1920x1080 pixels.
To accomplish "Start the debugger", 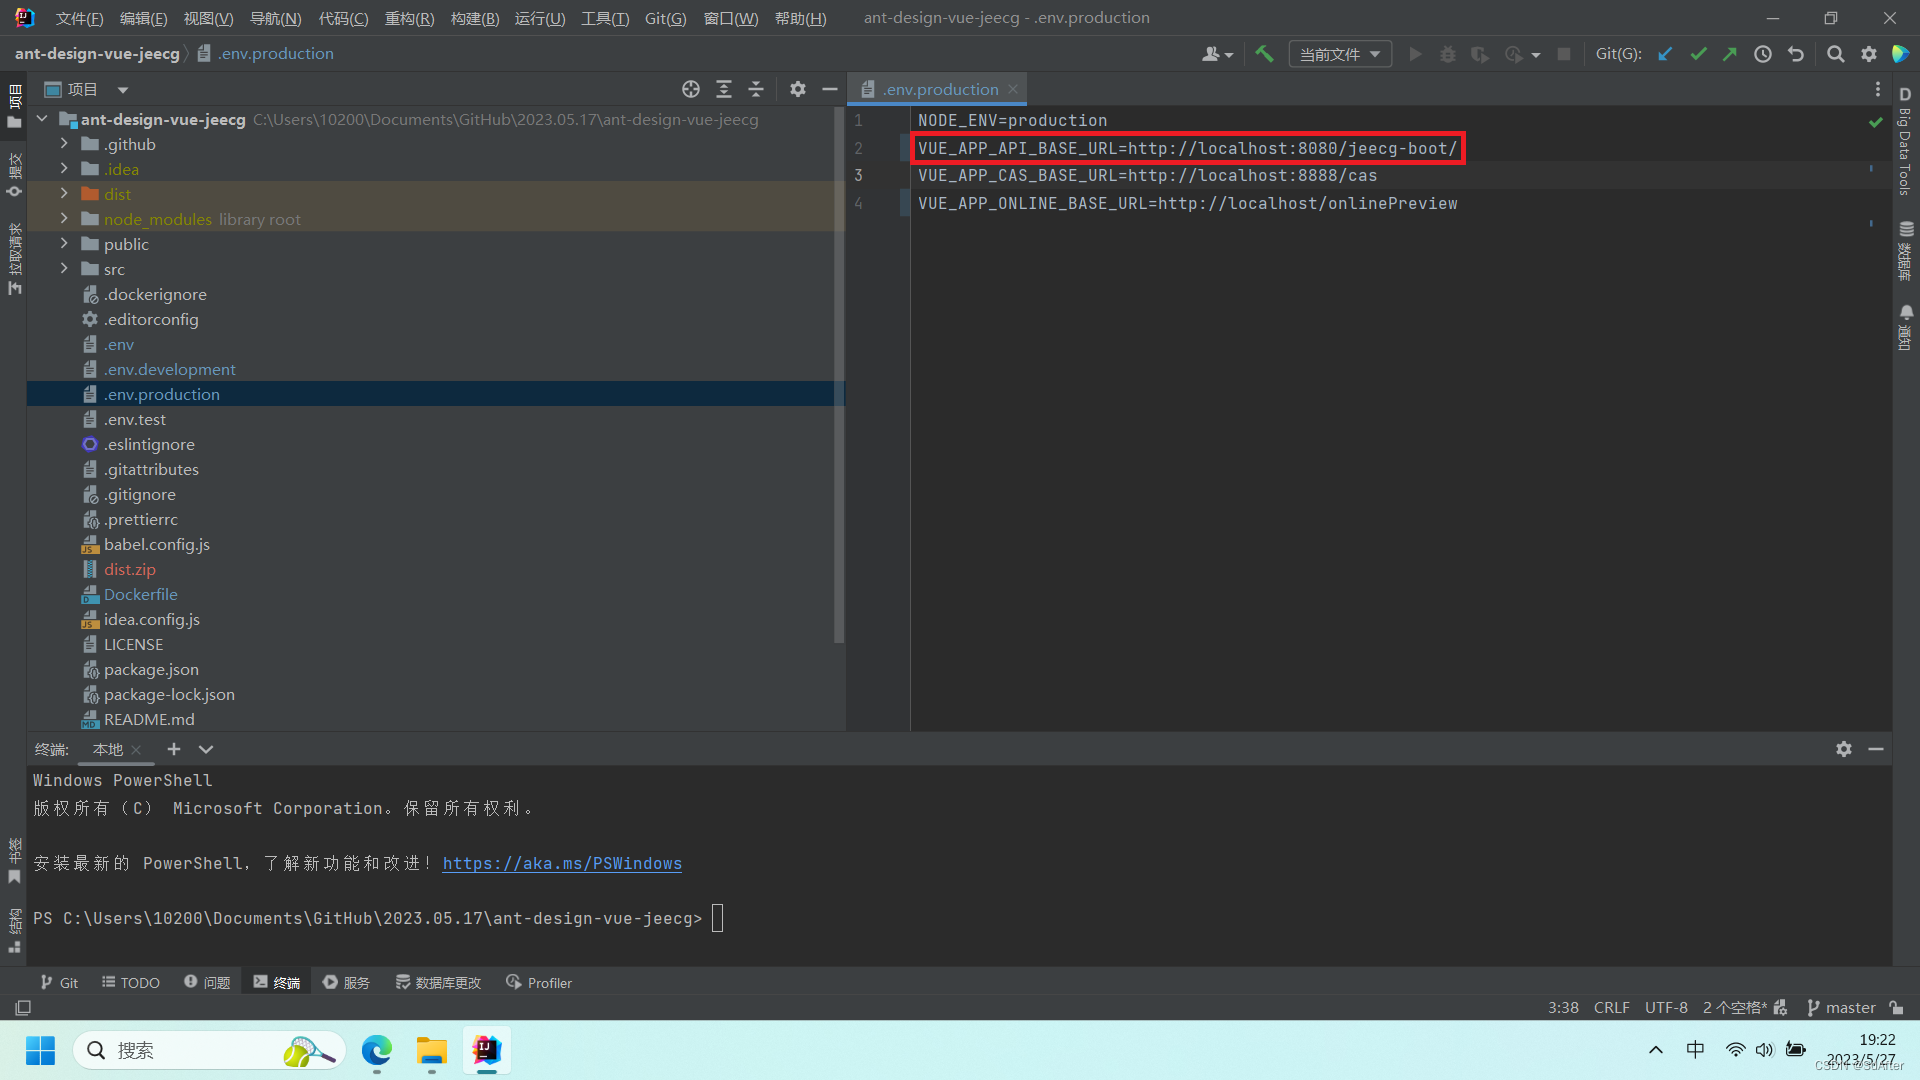I will [x=1448, y=54].
